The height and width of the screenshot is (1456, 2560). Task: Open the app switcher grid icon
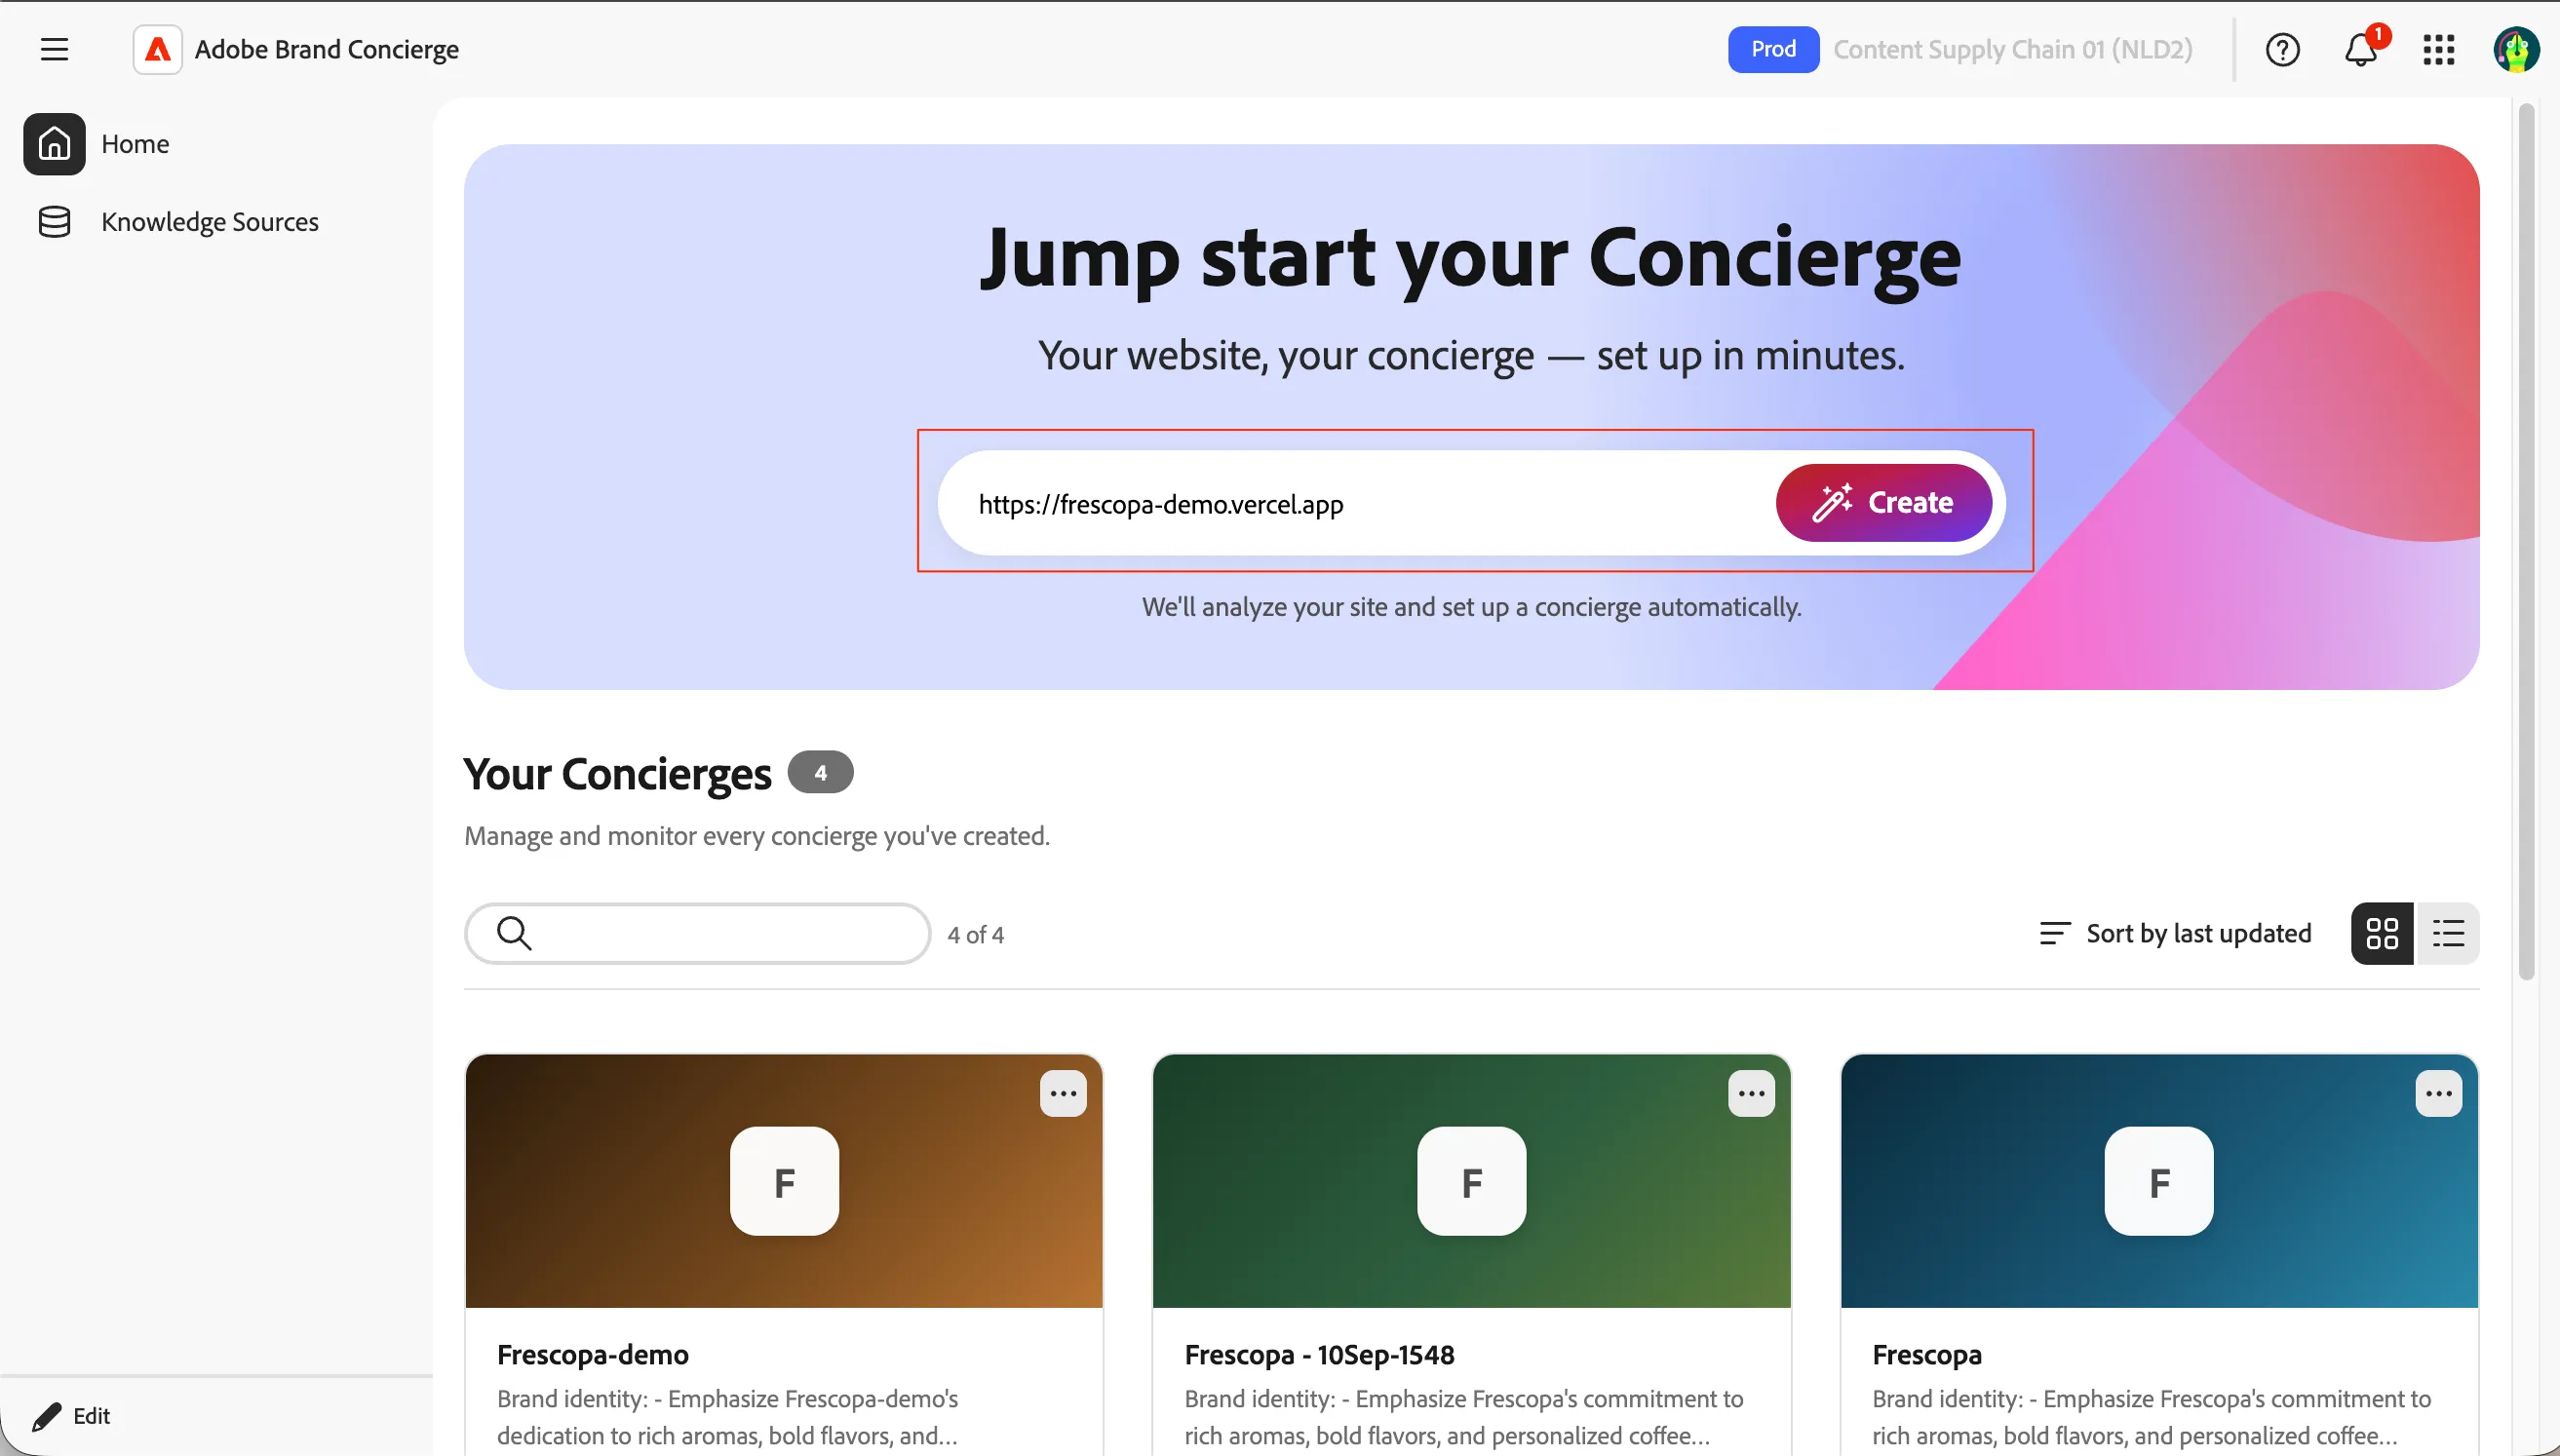point(2439,49)
